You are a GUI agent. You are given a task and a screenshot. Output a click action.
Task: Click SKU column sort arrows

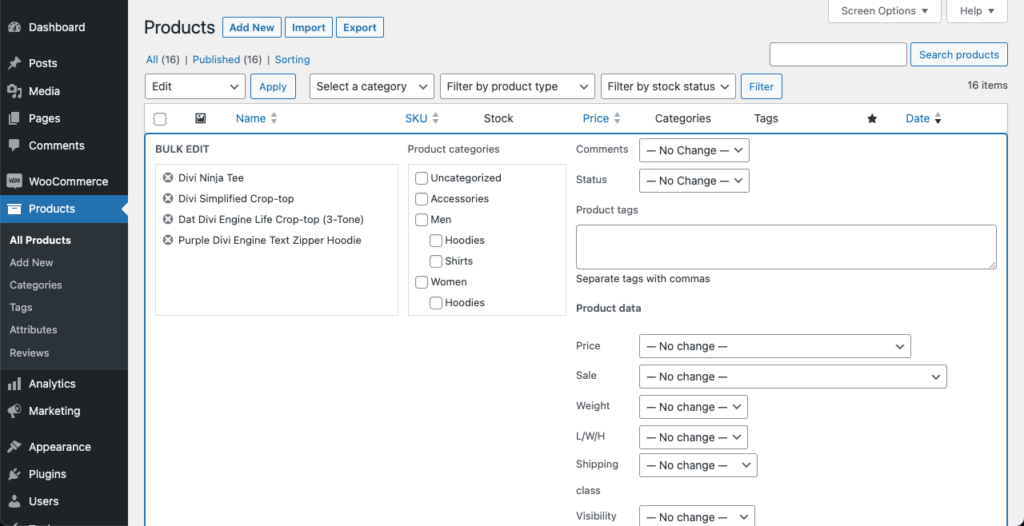[x=436, y=119]
